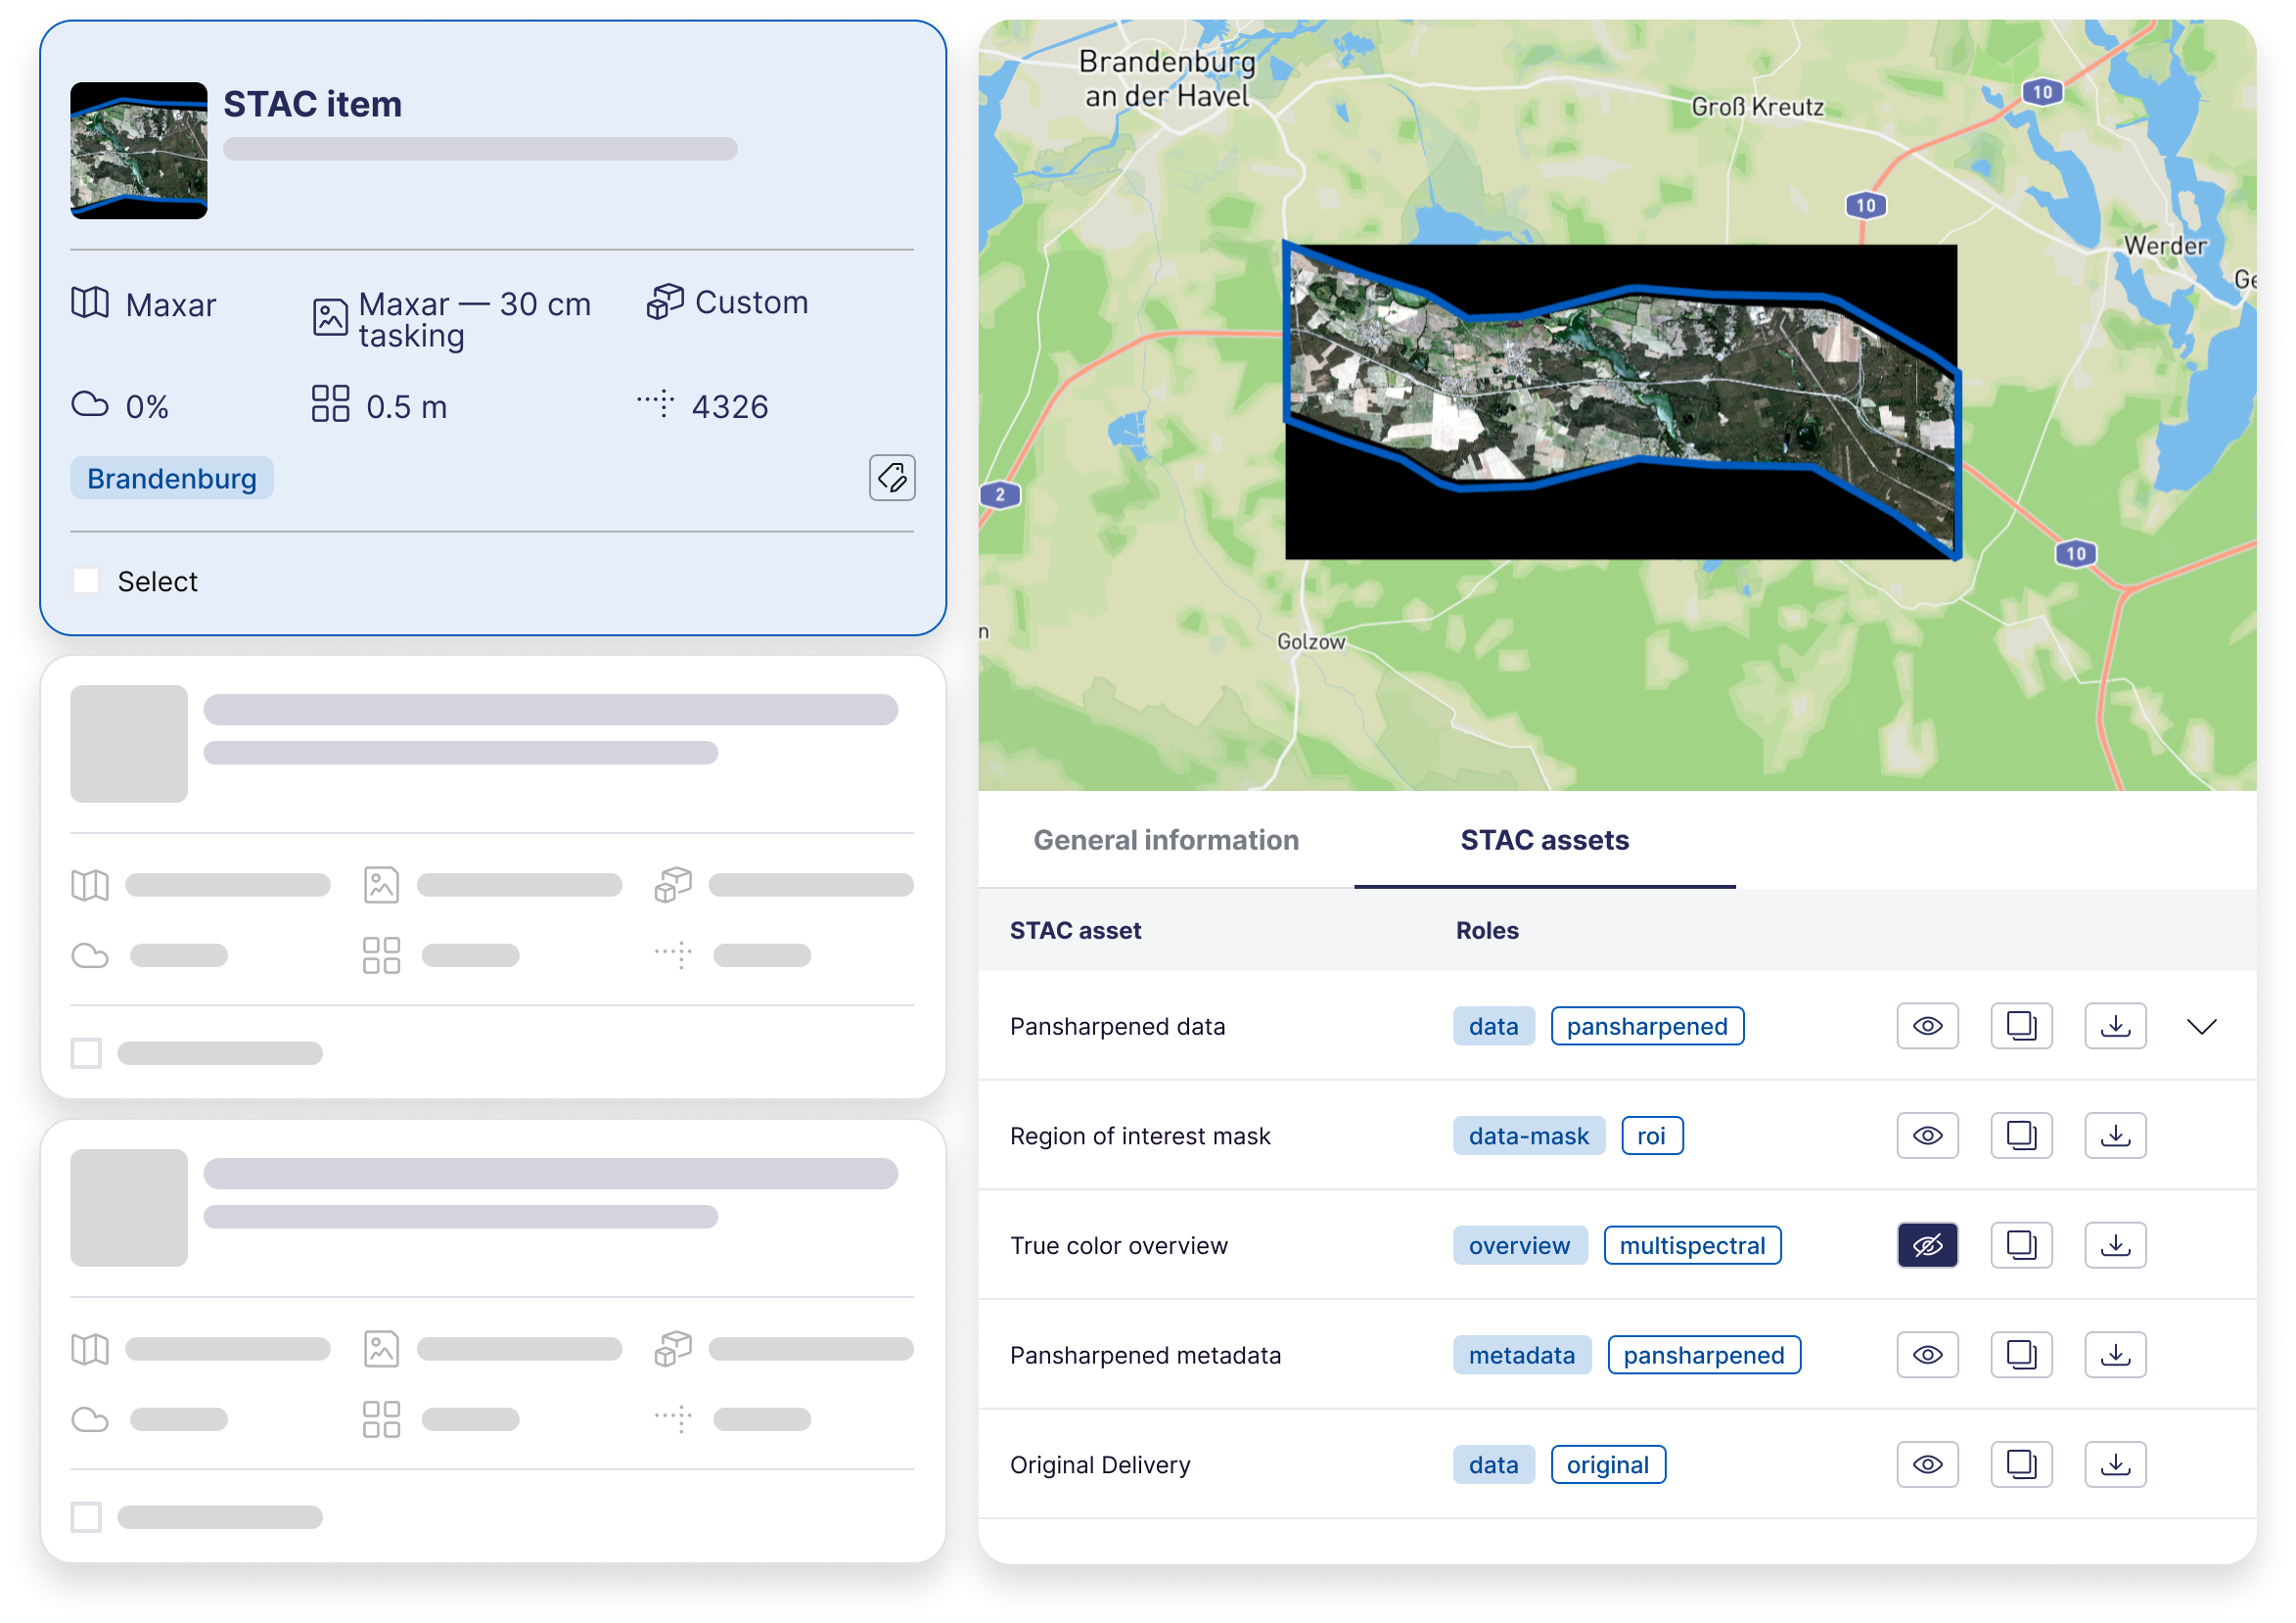Open the STAC item thumbnail image

pyautogui.click(x=139, y=150)
